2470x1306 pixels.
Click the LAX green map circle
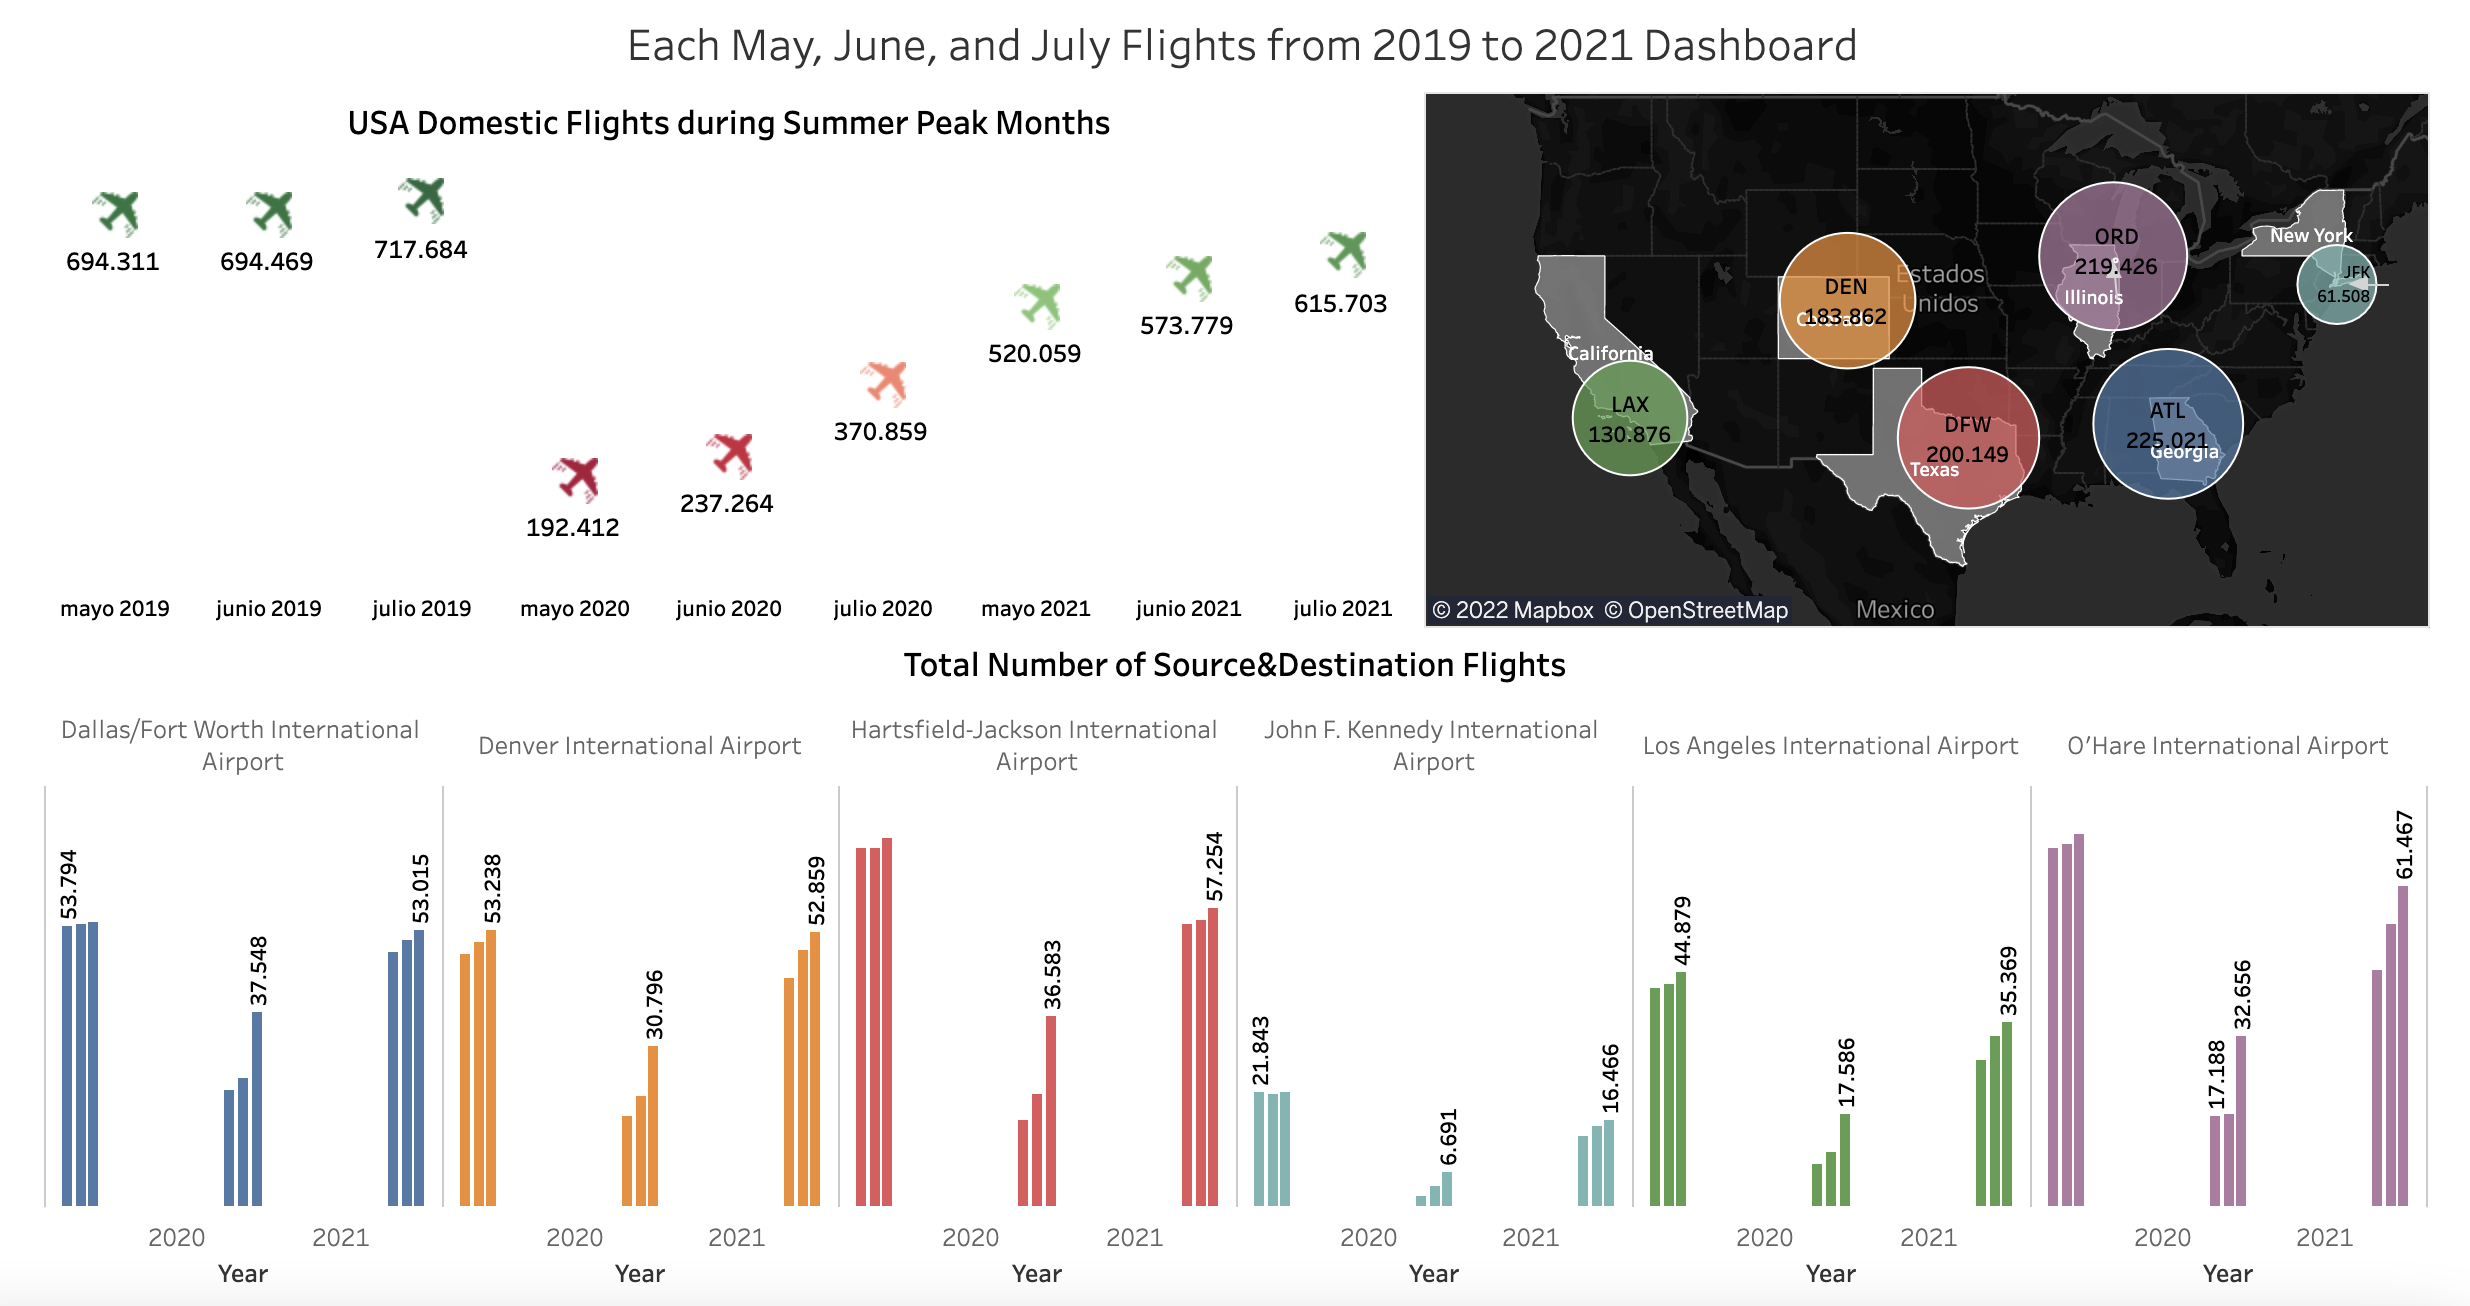click(x=1629, y=418)
